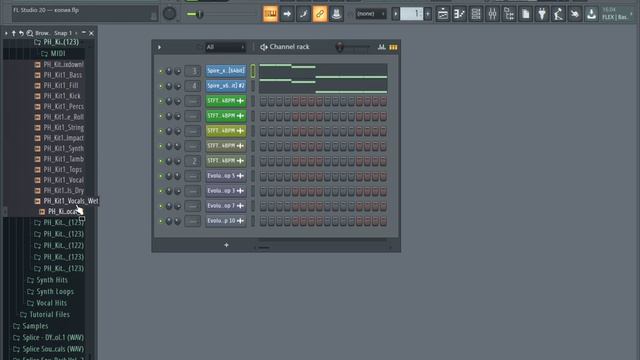Expand the Samples folder in browser
Viewport: 640px width, 360px height.
(31, 326)
